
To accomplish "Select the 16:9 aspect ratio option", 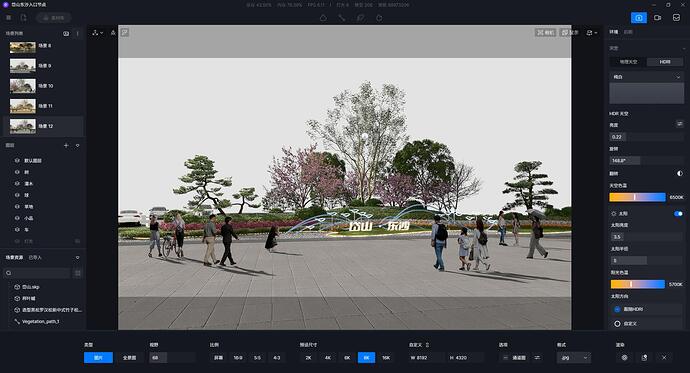I will pyautogui.click(x=238, y=358).
